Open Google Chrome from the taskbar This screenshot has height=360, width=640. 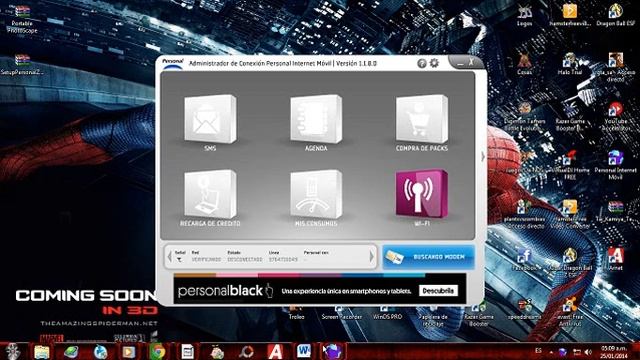point(158,351)
